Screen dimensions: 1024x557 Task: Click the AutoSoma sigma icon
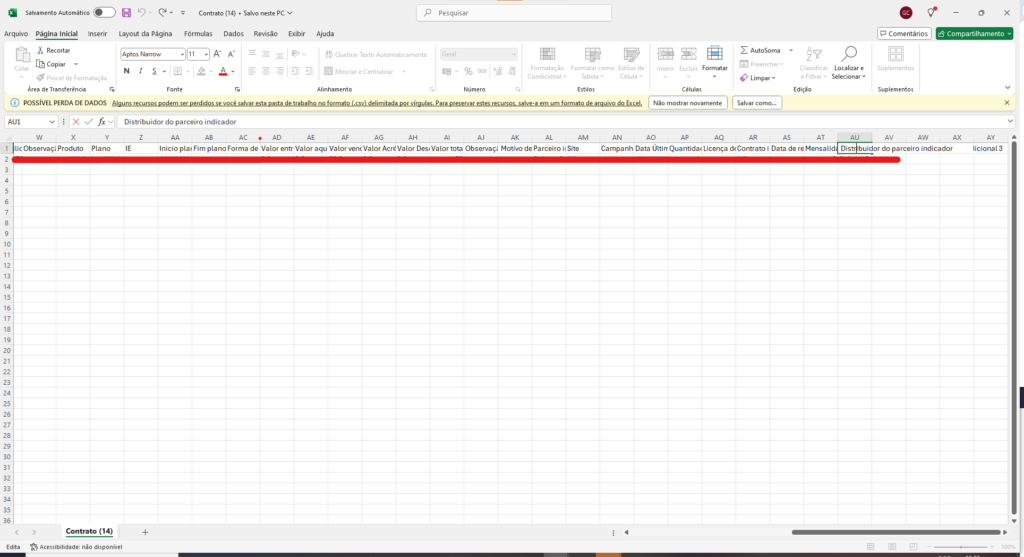point(745,50)
